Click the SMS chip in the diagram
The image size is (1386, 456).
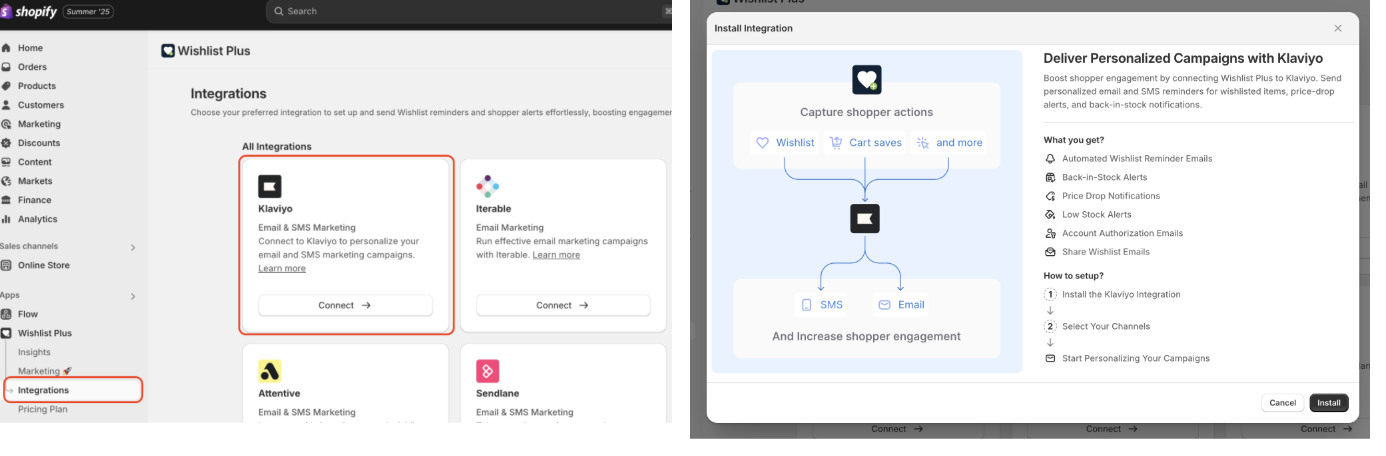coord(822,305)
